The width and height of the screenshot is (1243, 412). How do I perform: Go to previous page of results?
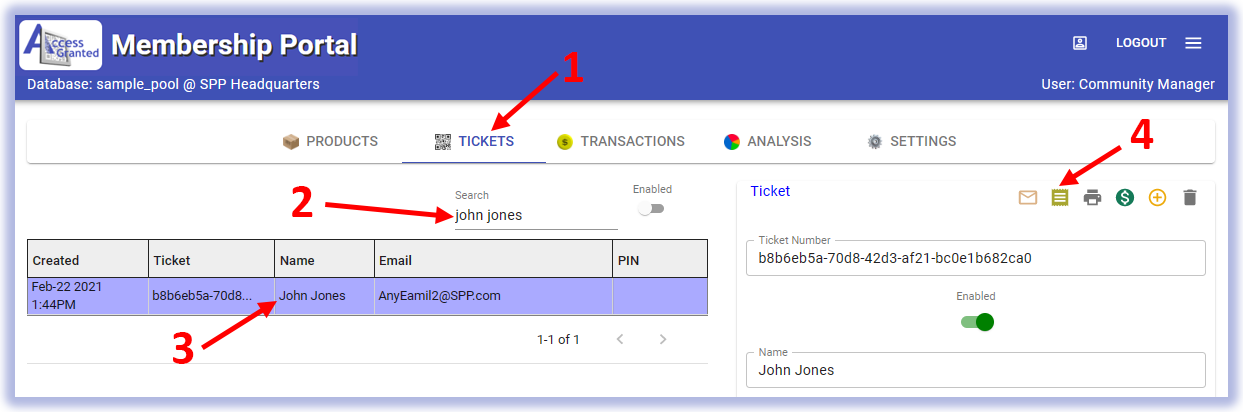click(620, 340)
